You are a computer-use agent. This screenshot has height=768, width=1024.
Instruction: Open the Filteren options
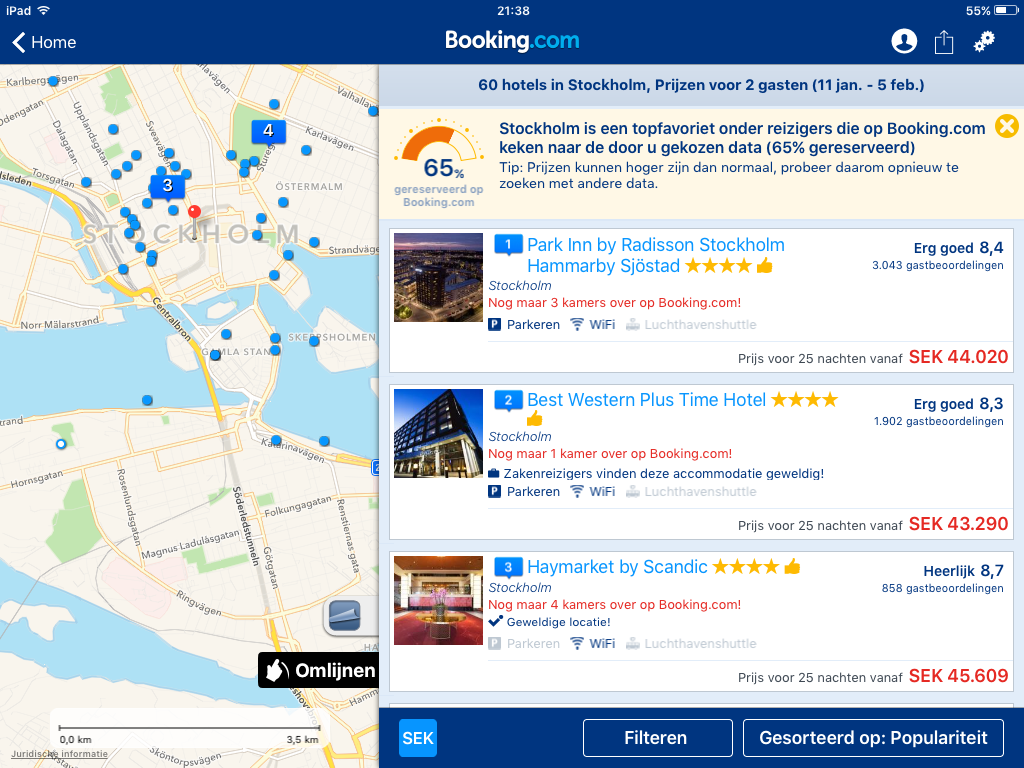[x=657, y=738]
